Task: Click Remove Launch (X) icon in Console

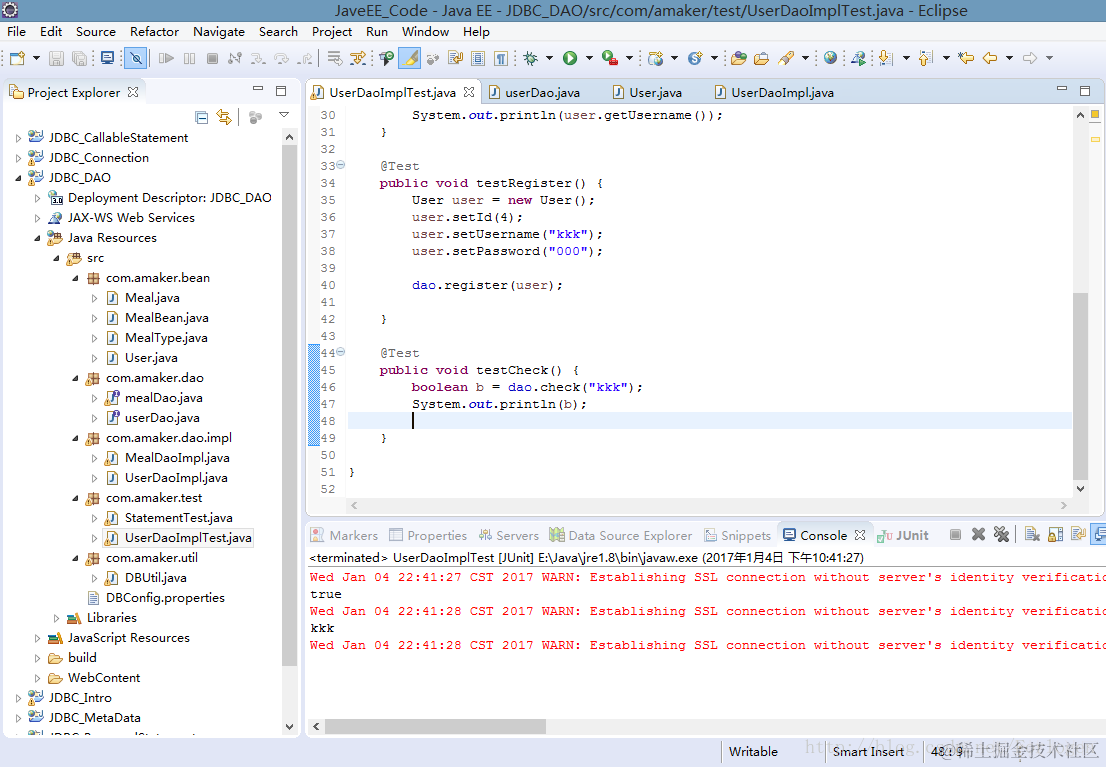Action: point(978,535)
